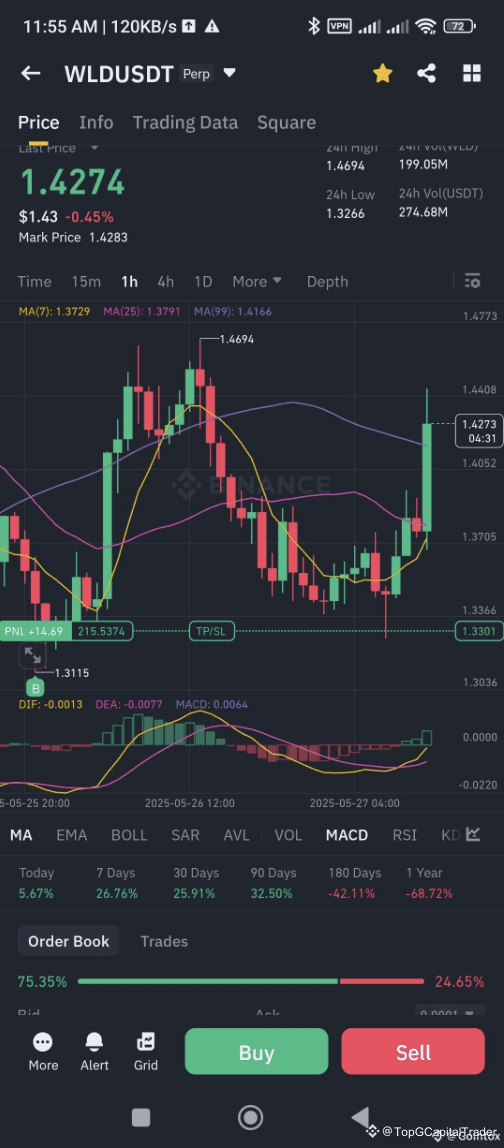
Task: Tap the PNL +14.69 position label
Action: pyautogui.click(x=34, y=631)
